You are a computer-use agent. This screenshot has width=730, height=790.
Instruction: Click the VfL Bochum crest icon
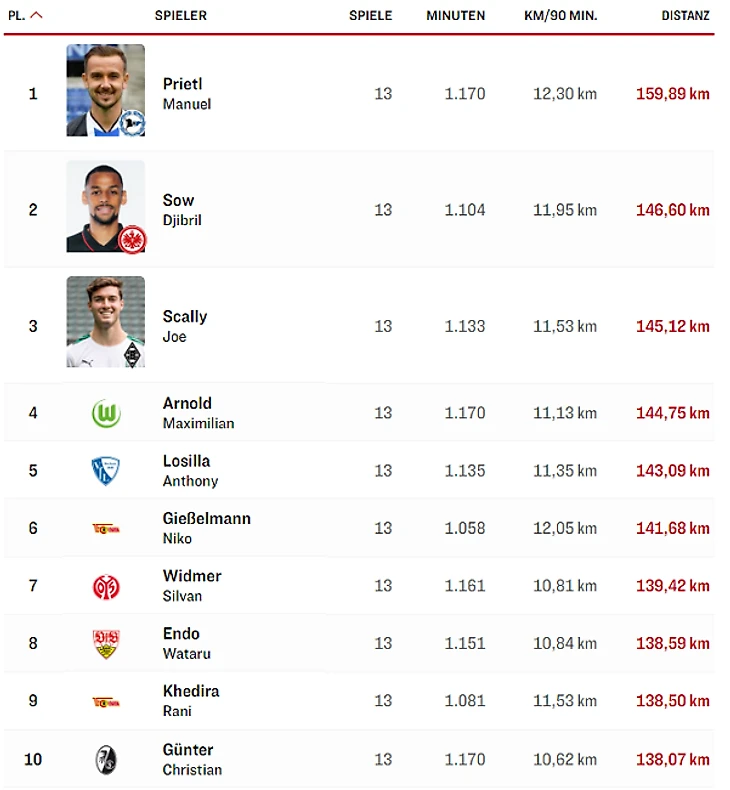(105, 471)
